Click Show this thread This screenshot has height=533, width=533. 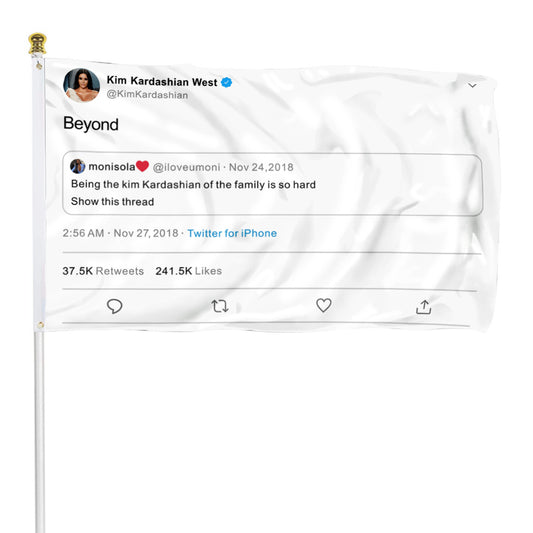click(113, 202)
